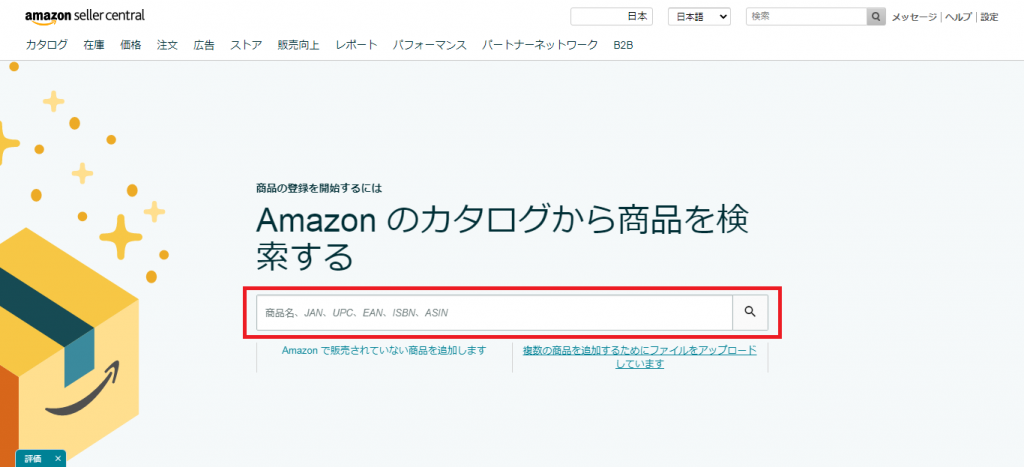Open the 日本語 language dropdown
This screenshot has height=467, width=1024.
tap(699, 17)
